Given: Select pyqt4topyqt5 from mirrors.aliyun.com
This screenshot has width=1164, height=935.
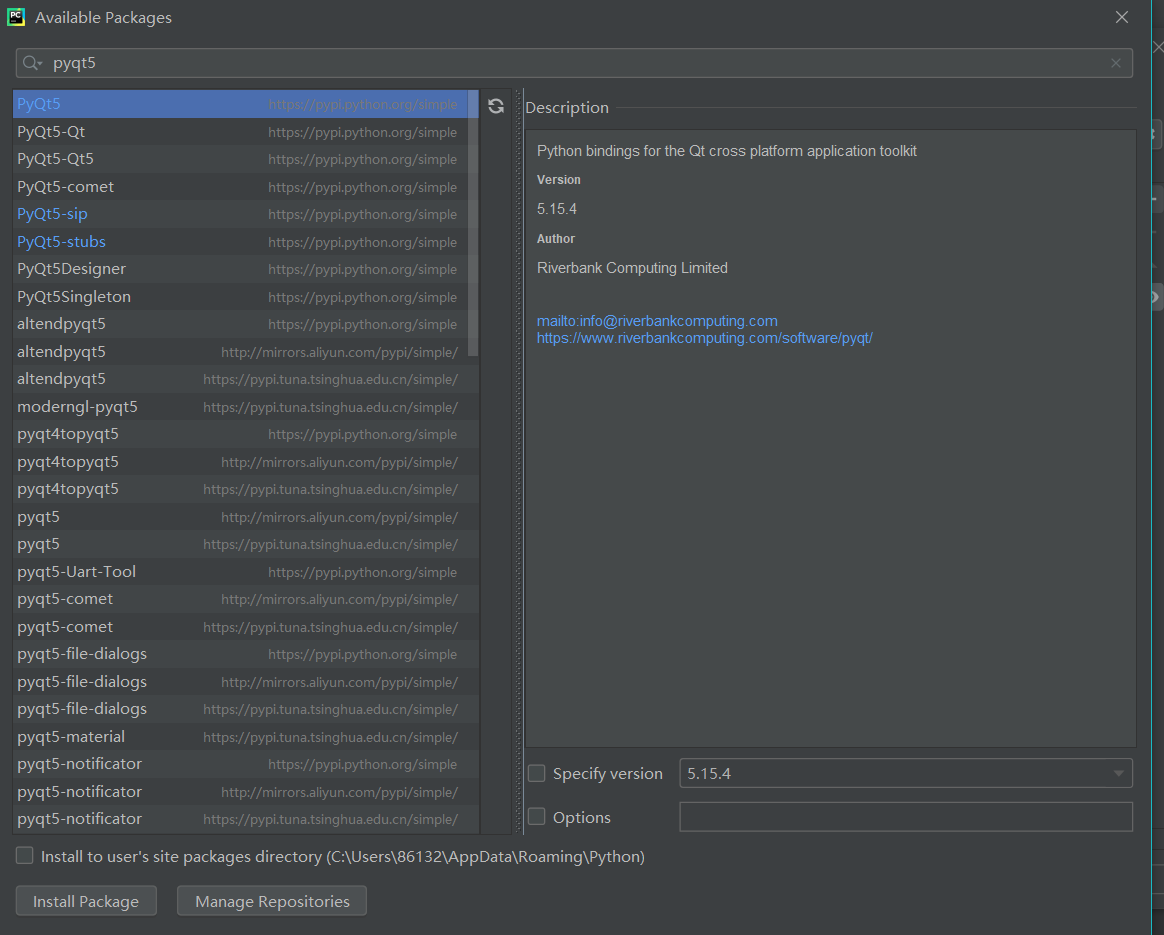Looking at the screenshot, I should pyautogui.click(x=246, y=462).
